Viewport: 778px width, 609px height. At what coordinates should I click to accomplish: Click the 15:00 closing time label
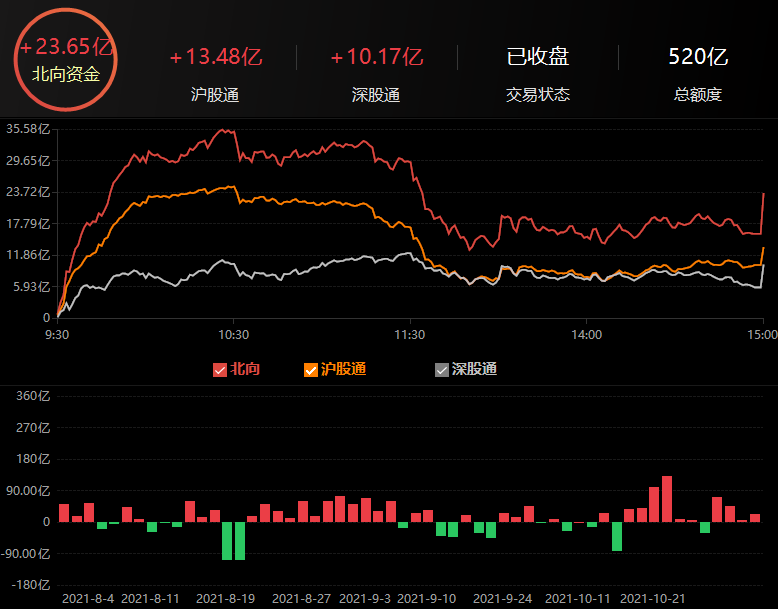[761, 335]
